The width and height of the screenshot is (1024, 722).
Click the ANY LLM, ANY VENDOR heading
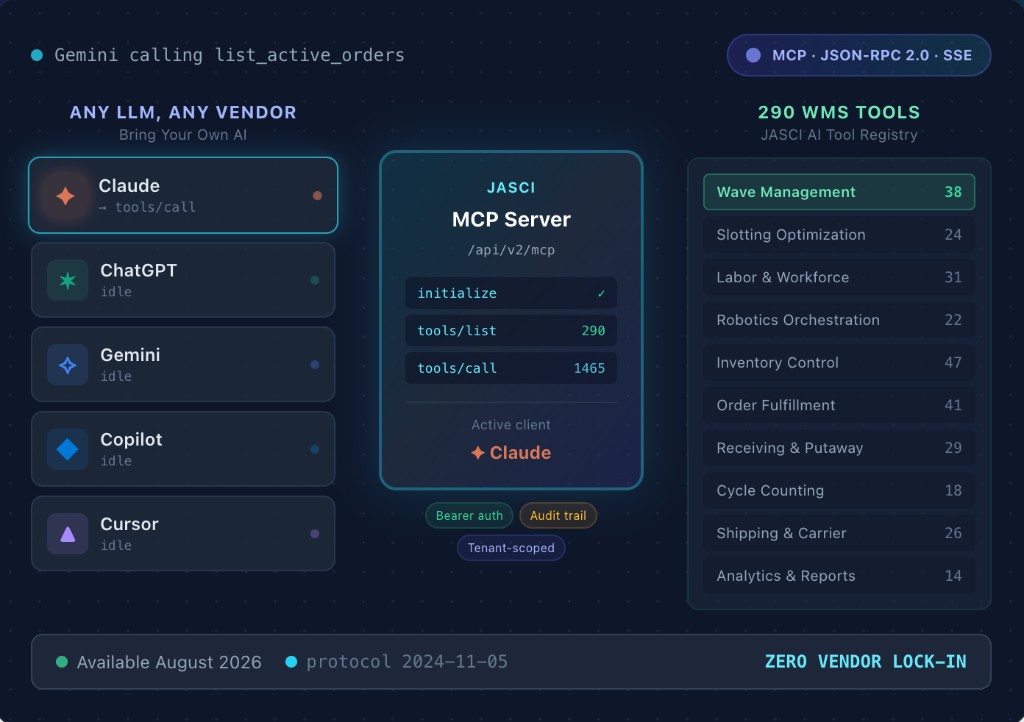tap(183, 112)
